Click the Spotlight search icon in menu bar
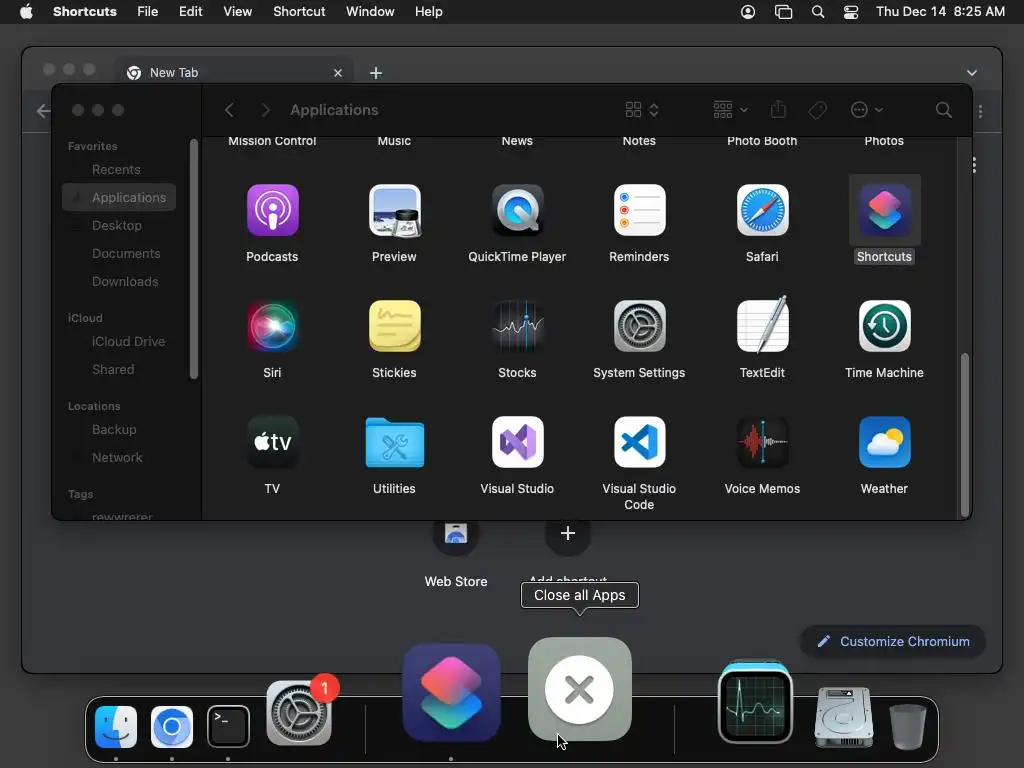 coord(818,12)
